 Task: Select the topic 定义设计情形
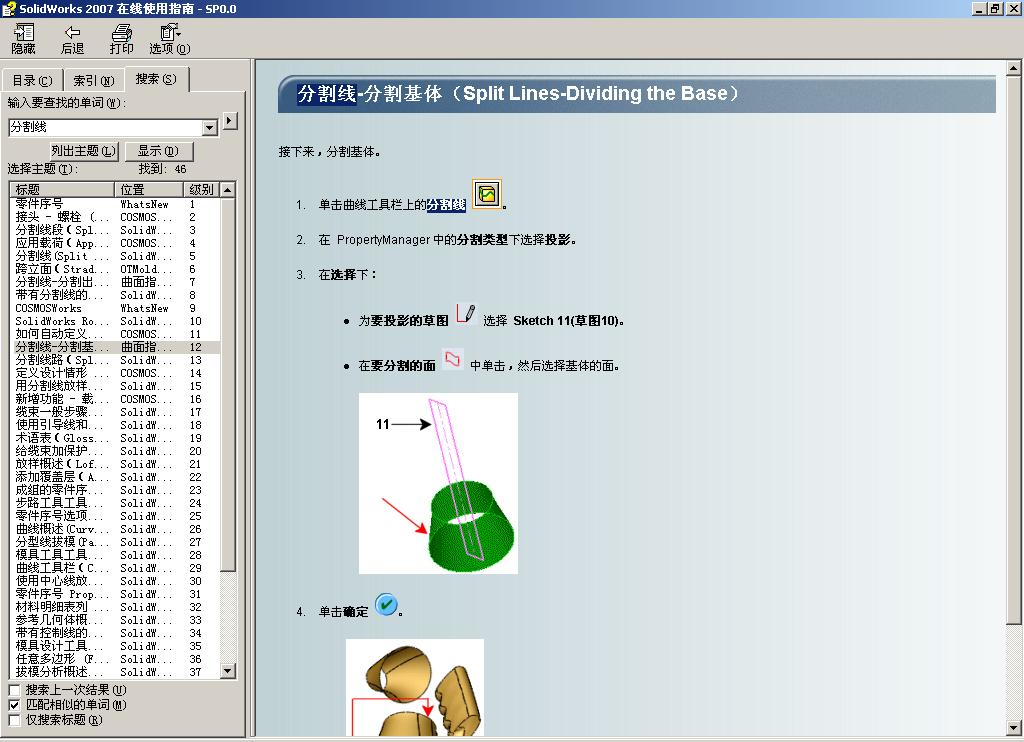tap(116, 373)
